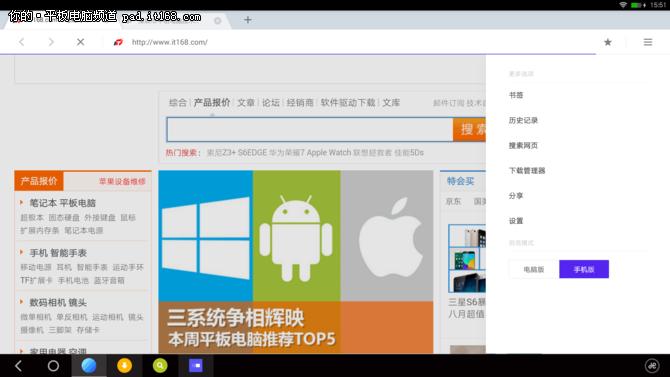Choose 分享 (Share) in the menu
The height and width of the screenshot is (377, 670).
(x=516, y=196)
